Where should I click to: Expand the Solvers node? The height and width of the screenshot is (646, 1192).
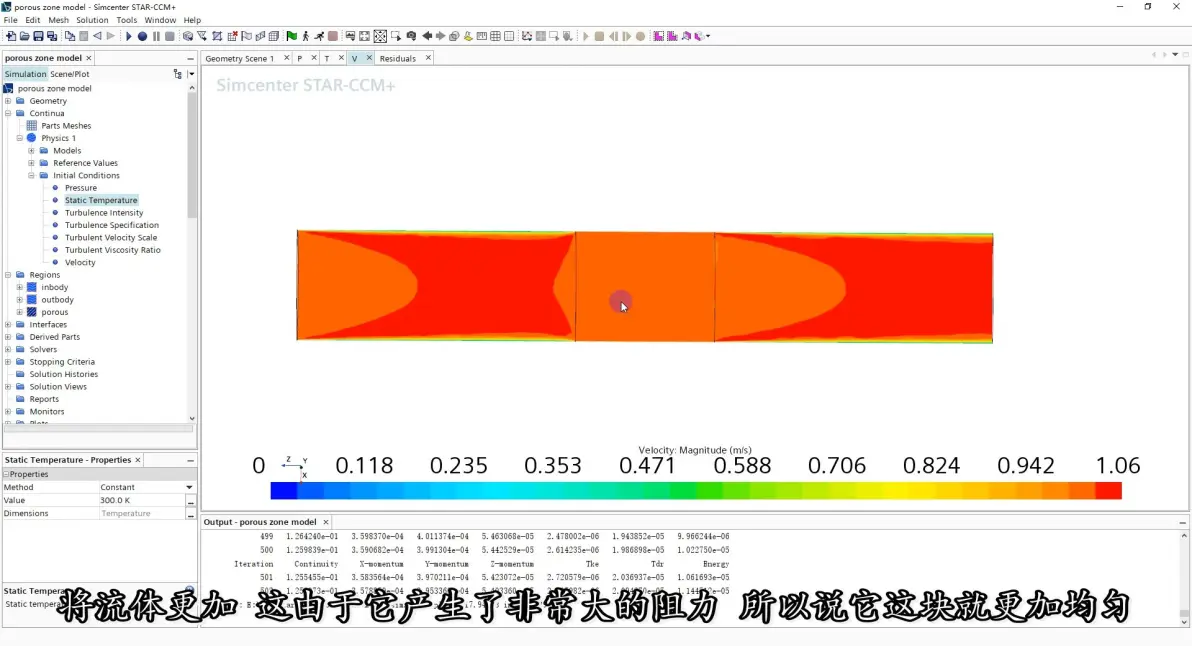pos(8,350)
